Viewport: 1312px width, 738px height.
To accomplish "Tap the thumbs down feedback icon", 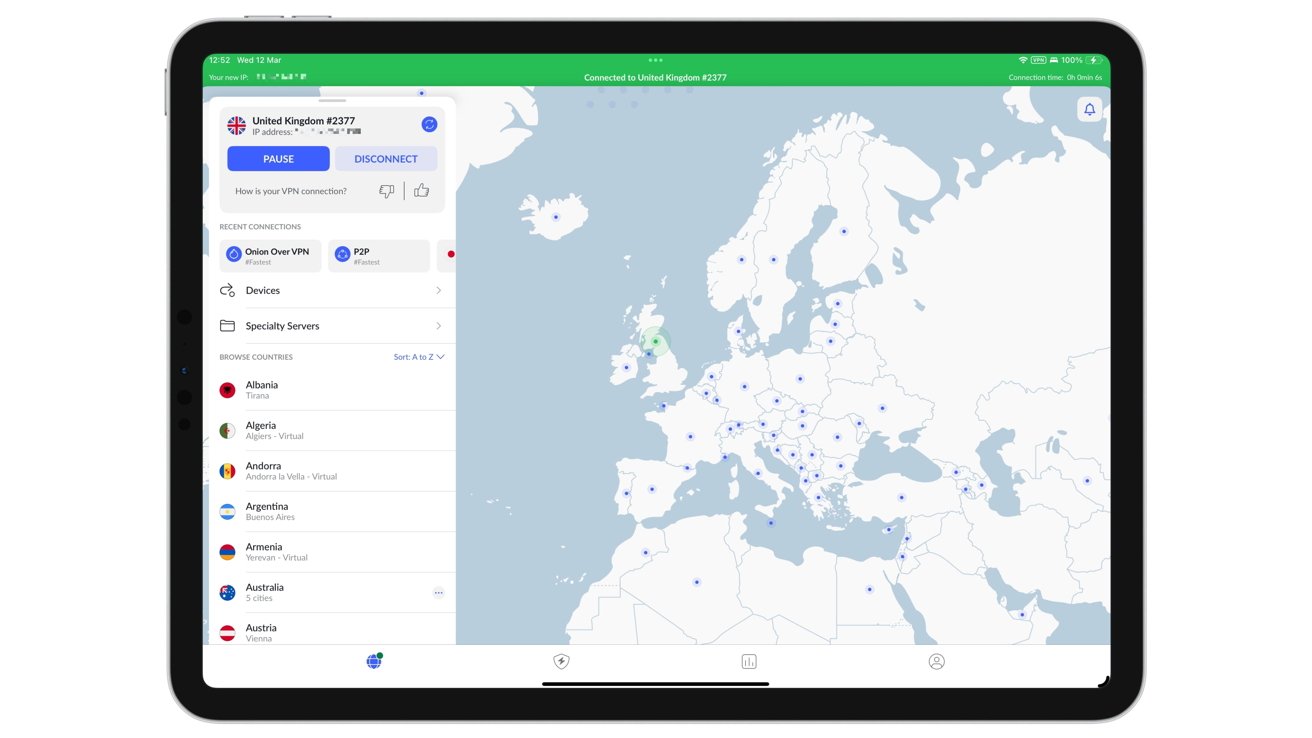I will coord(387,191).
